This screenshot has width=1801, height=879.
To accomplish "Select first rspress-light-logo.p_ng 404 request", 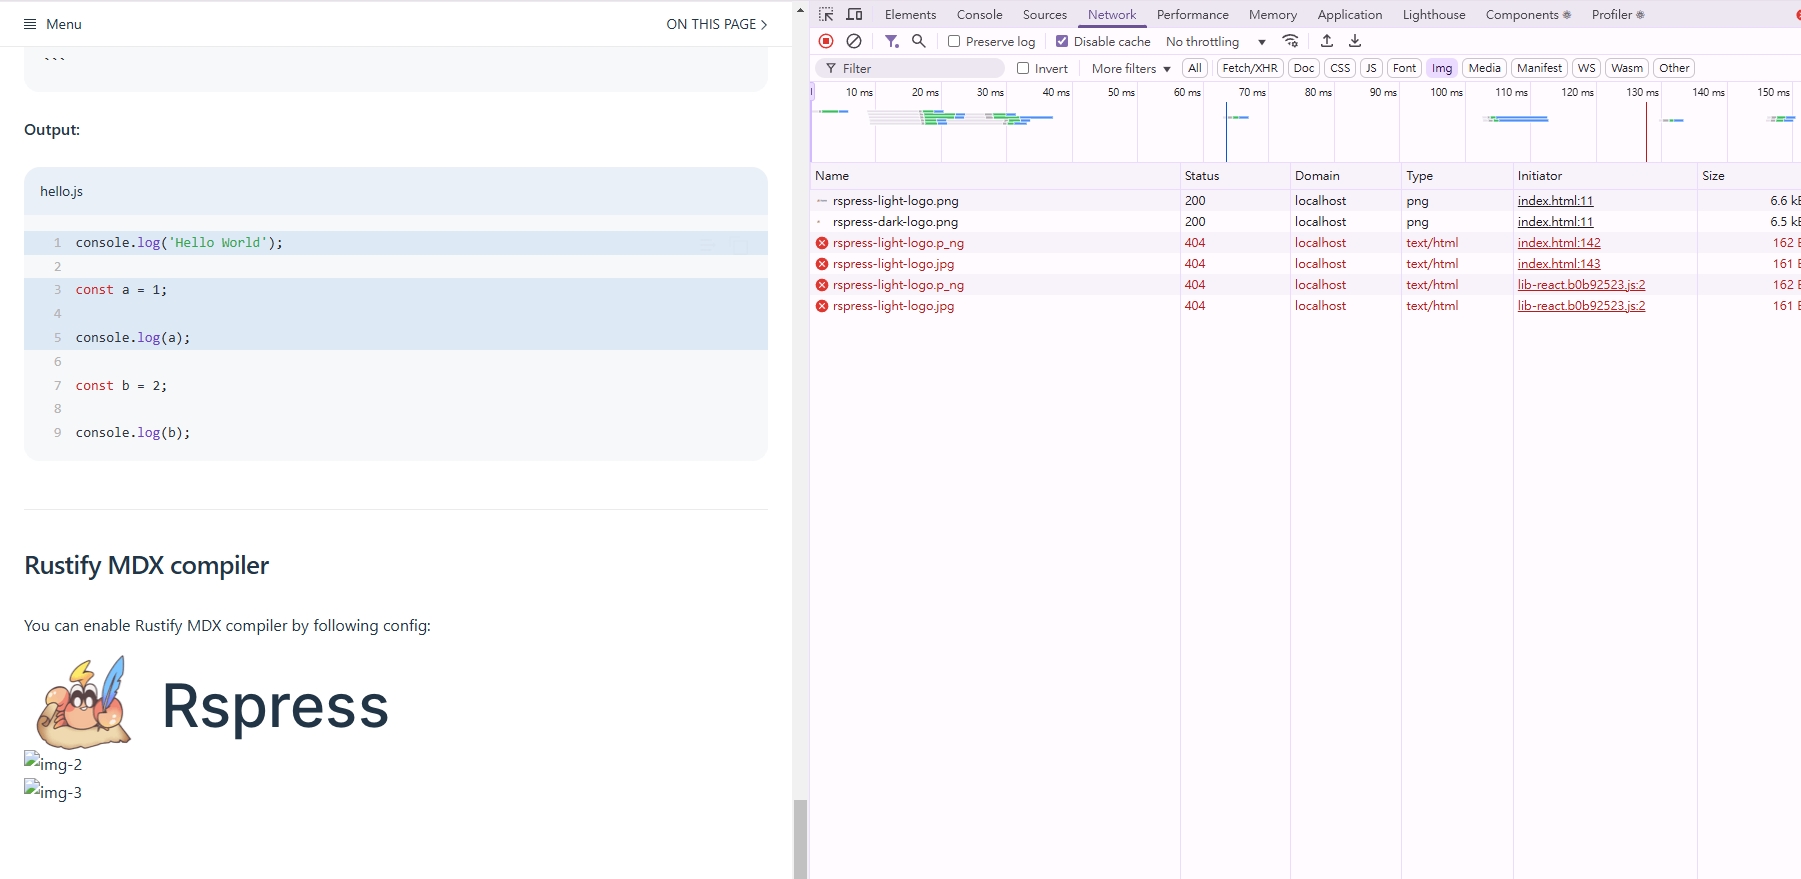I will pos(1305,242).
